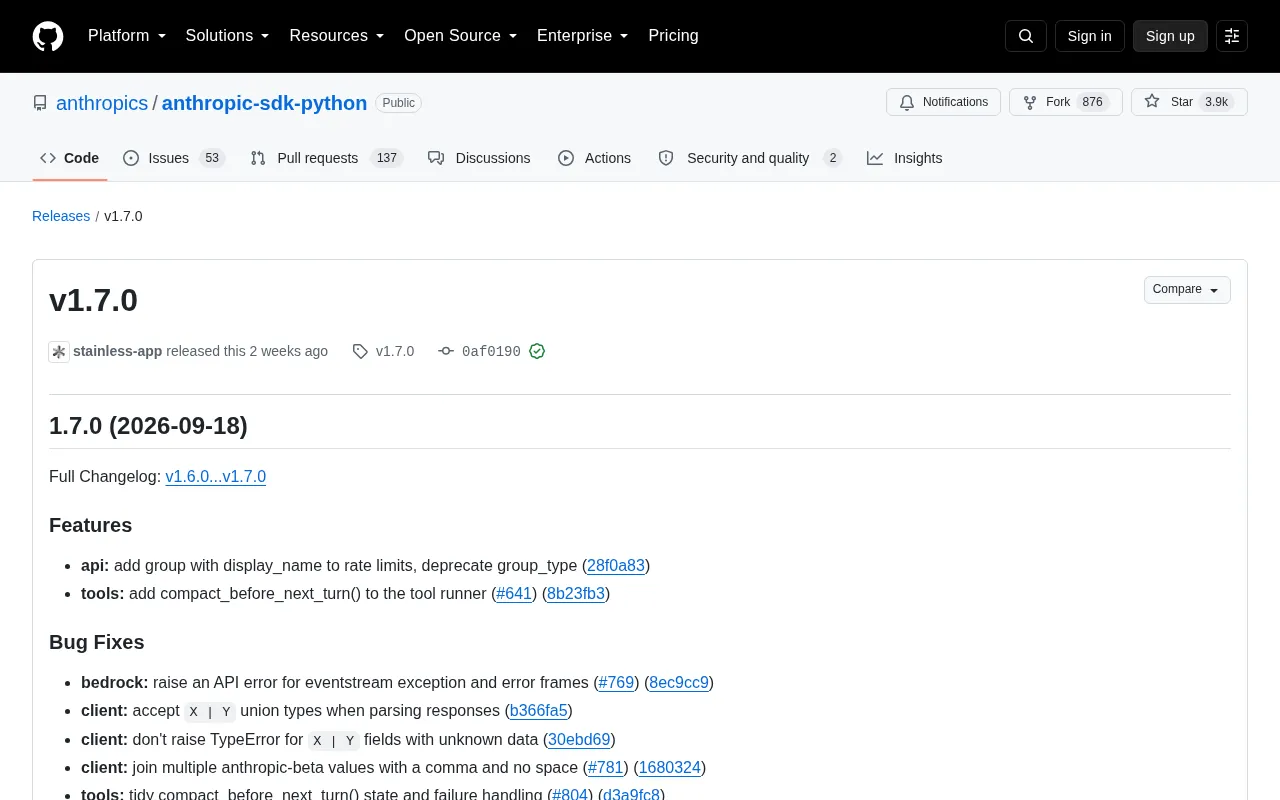Image resolution: width=1280 pixels, height=800 pixels.
Task: Open commit 28f0a83 link
Action: tap(616, 565)
